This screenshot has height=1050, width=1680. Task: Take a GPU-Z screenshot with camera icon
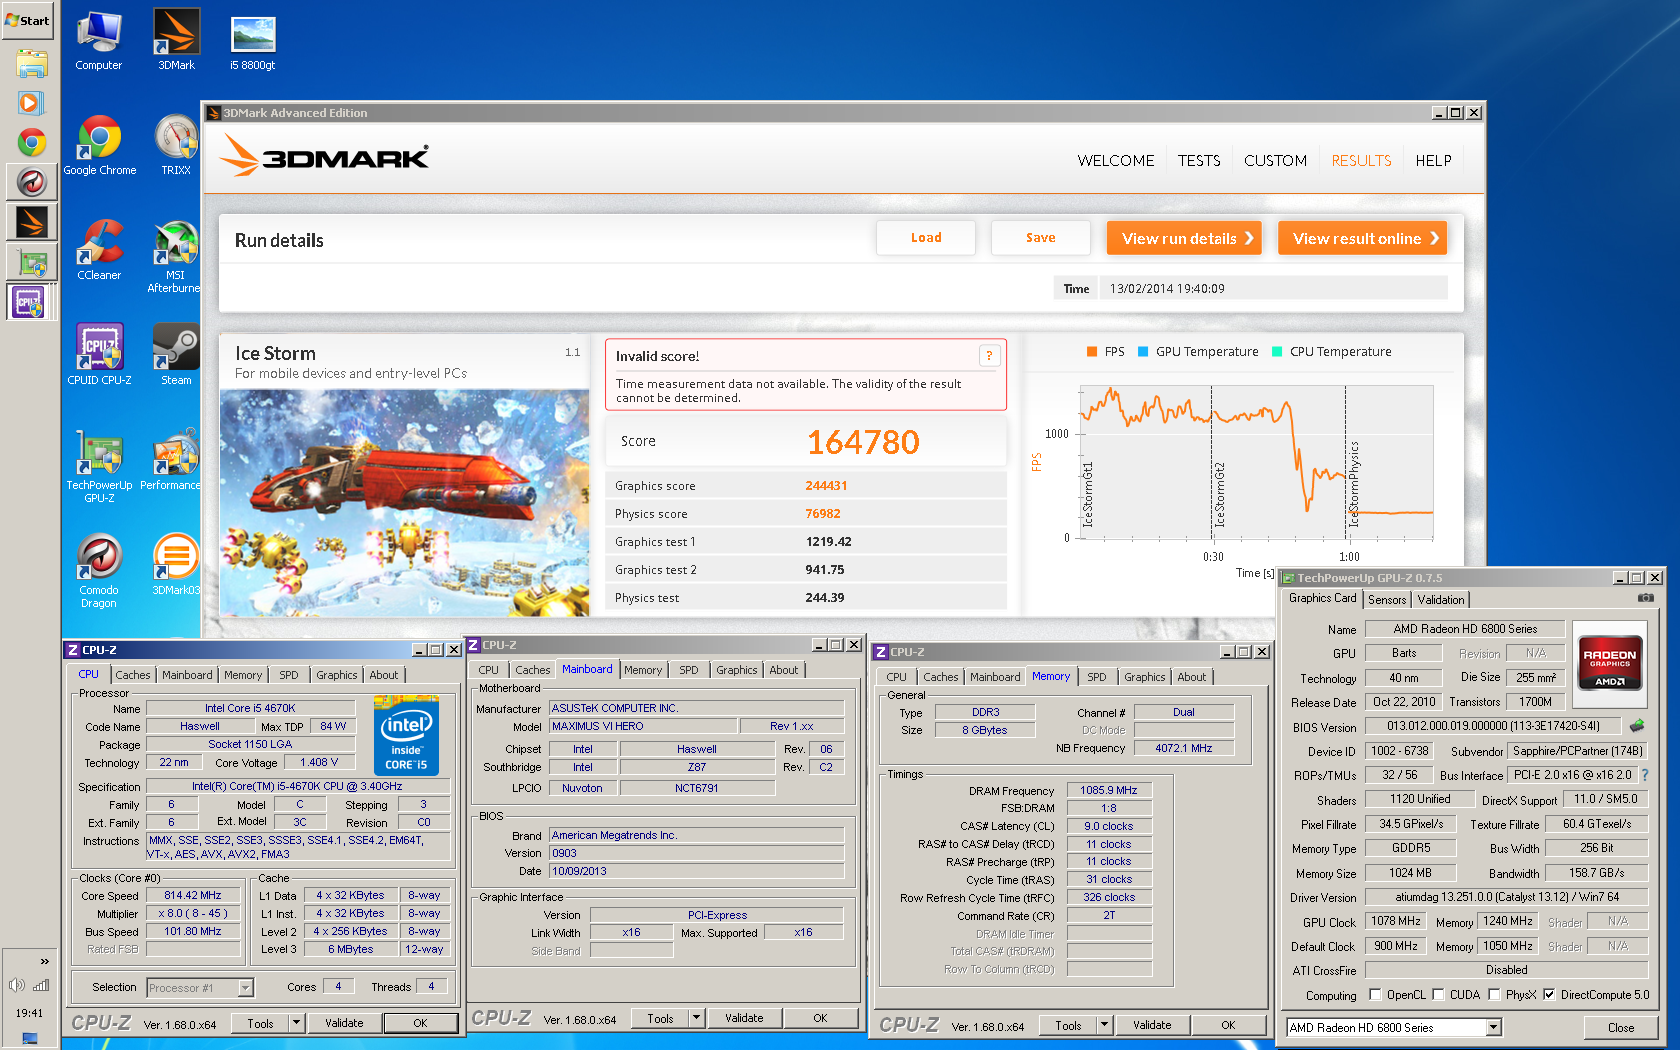[1646, 598]
